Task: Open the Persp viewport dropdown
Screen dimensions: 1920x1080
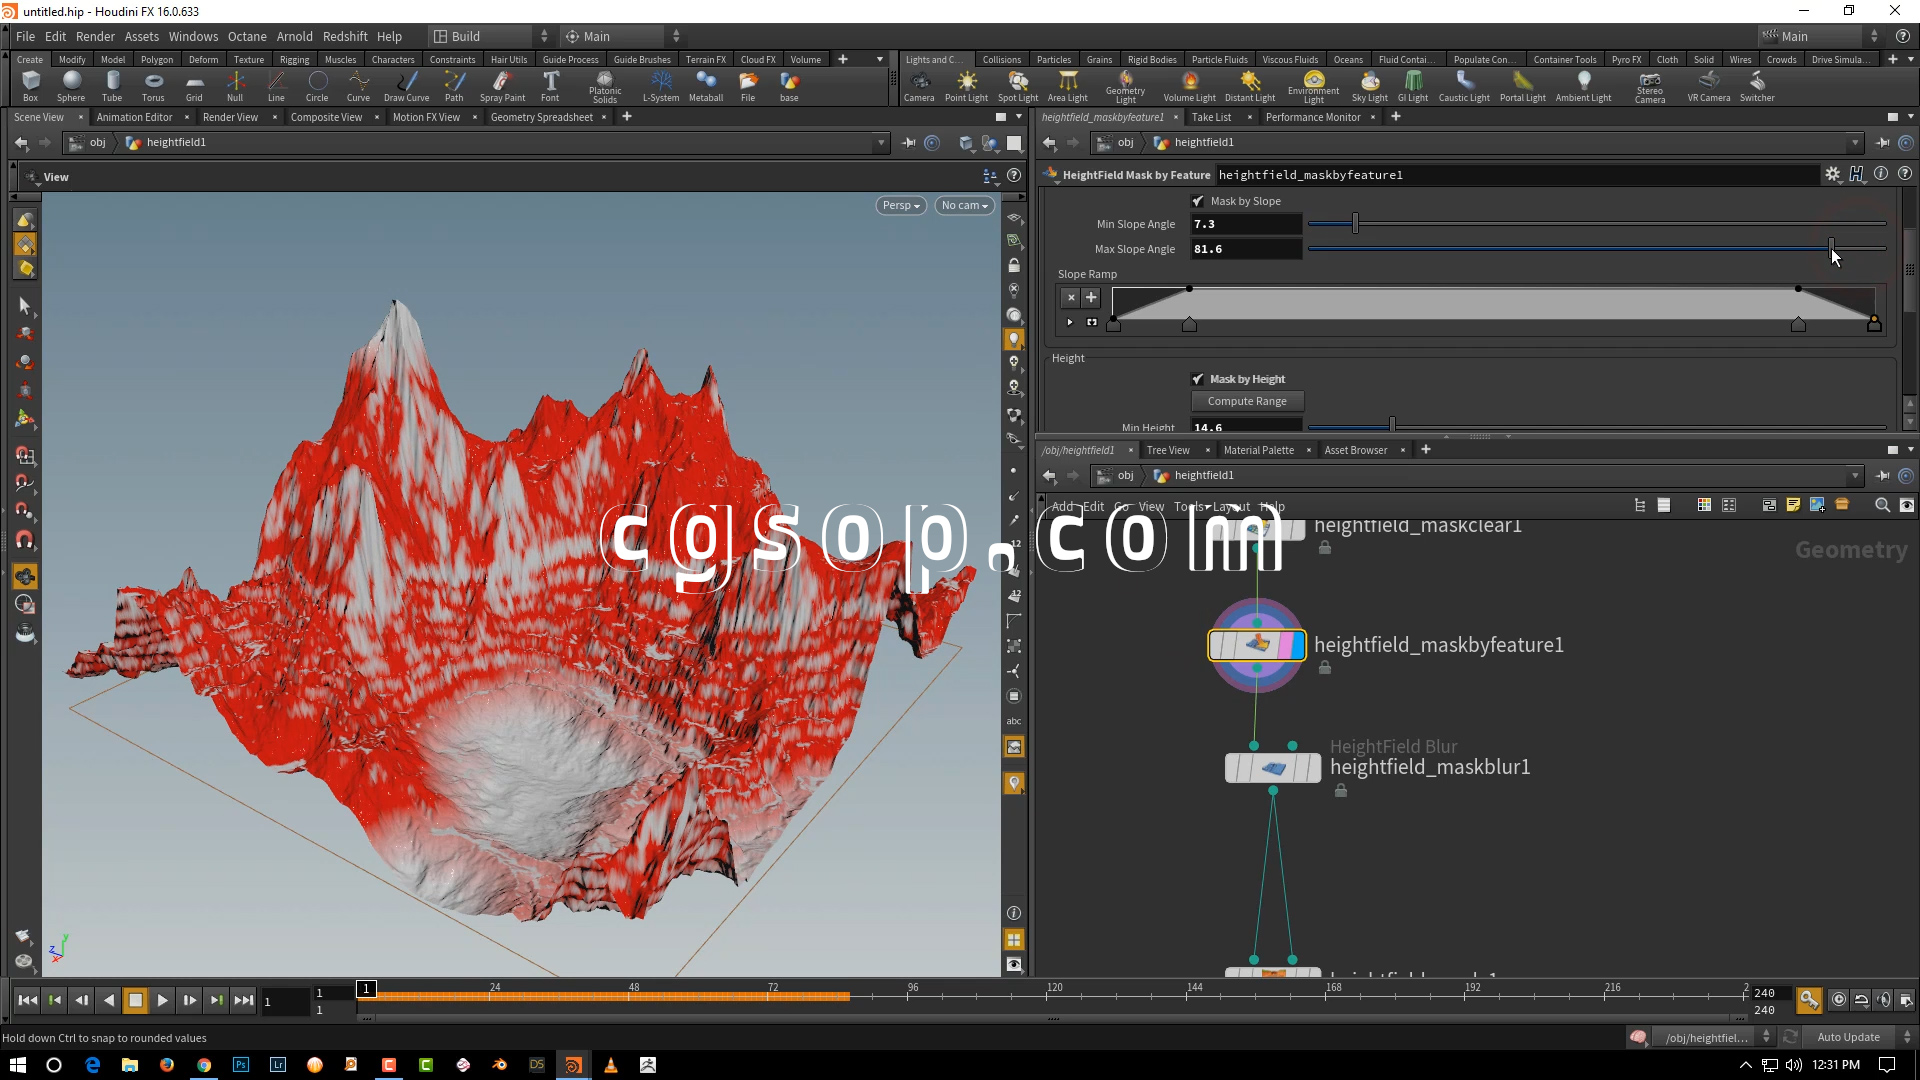Action: click(901, 205)
